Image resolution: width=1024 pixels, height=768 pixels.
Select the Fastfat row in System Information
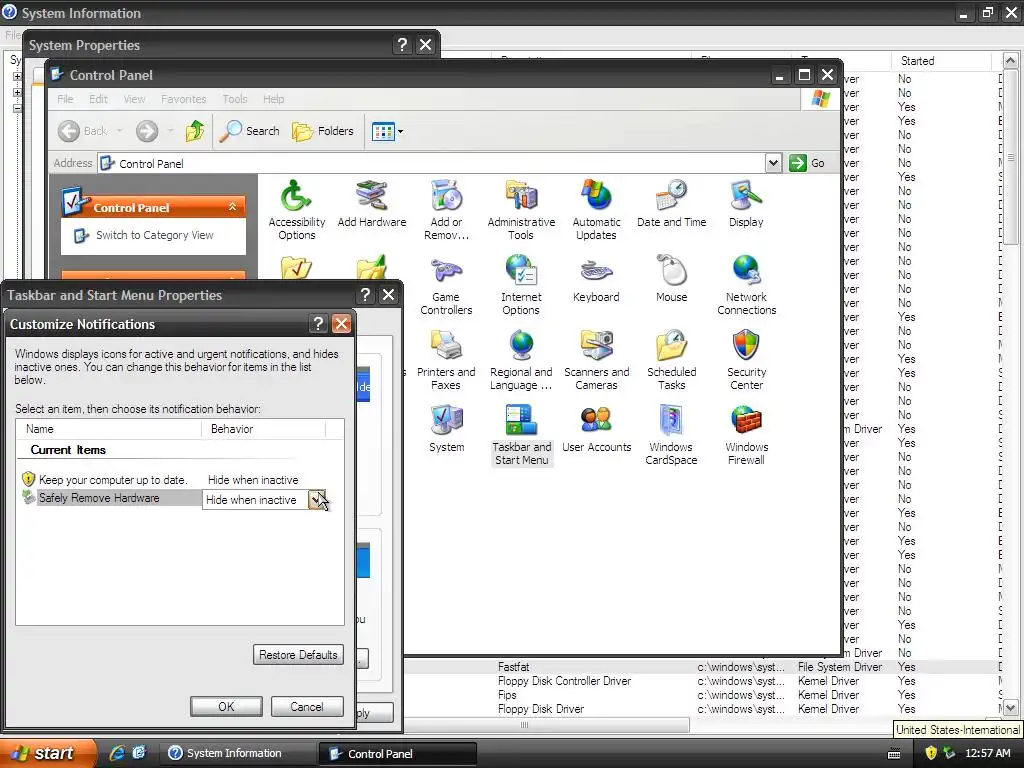[702, 667]
